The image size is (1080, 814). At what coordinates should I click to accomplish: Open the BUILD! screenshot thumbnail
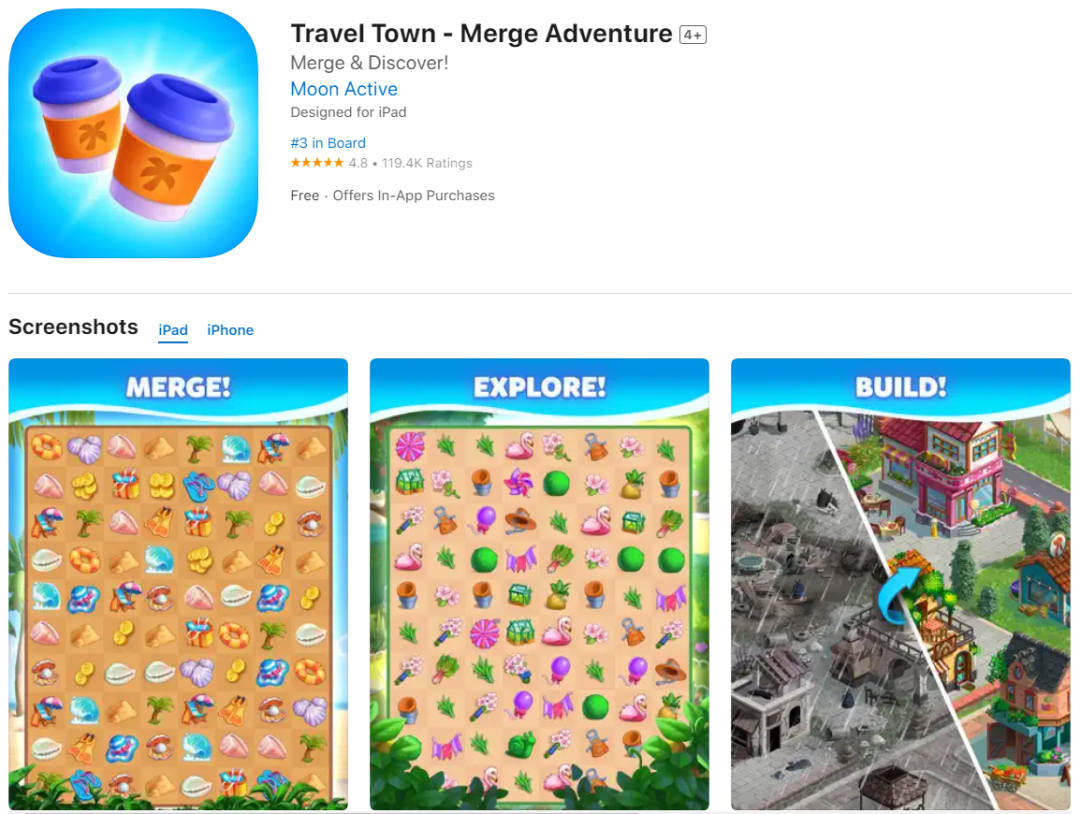tap(901, 584)
